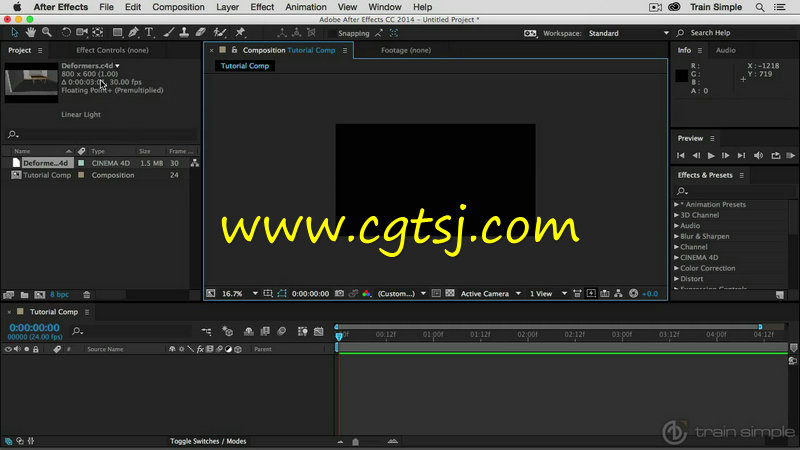Expand the Animation Presets category
Screen dimensions: 800x450
click(x=677, y=204)
